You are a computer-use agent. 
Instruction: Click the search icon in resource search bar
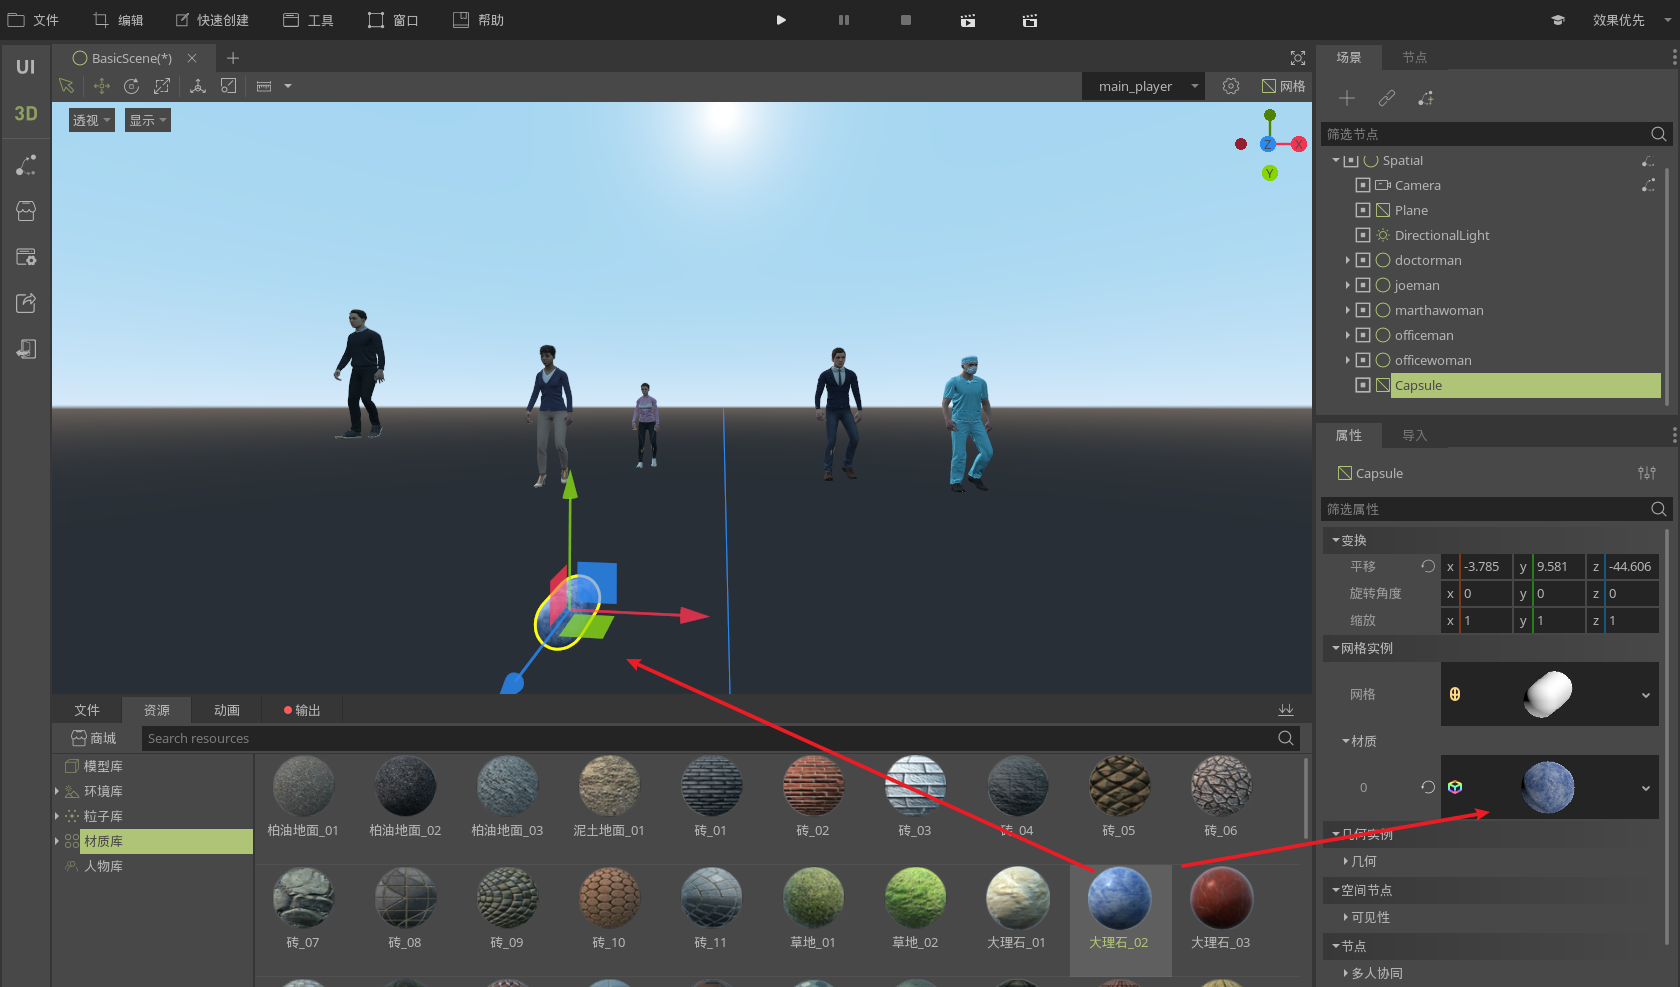pyautogui.click(x=1286, y=738)
